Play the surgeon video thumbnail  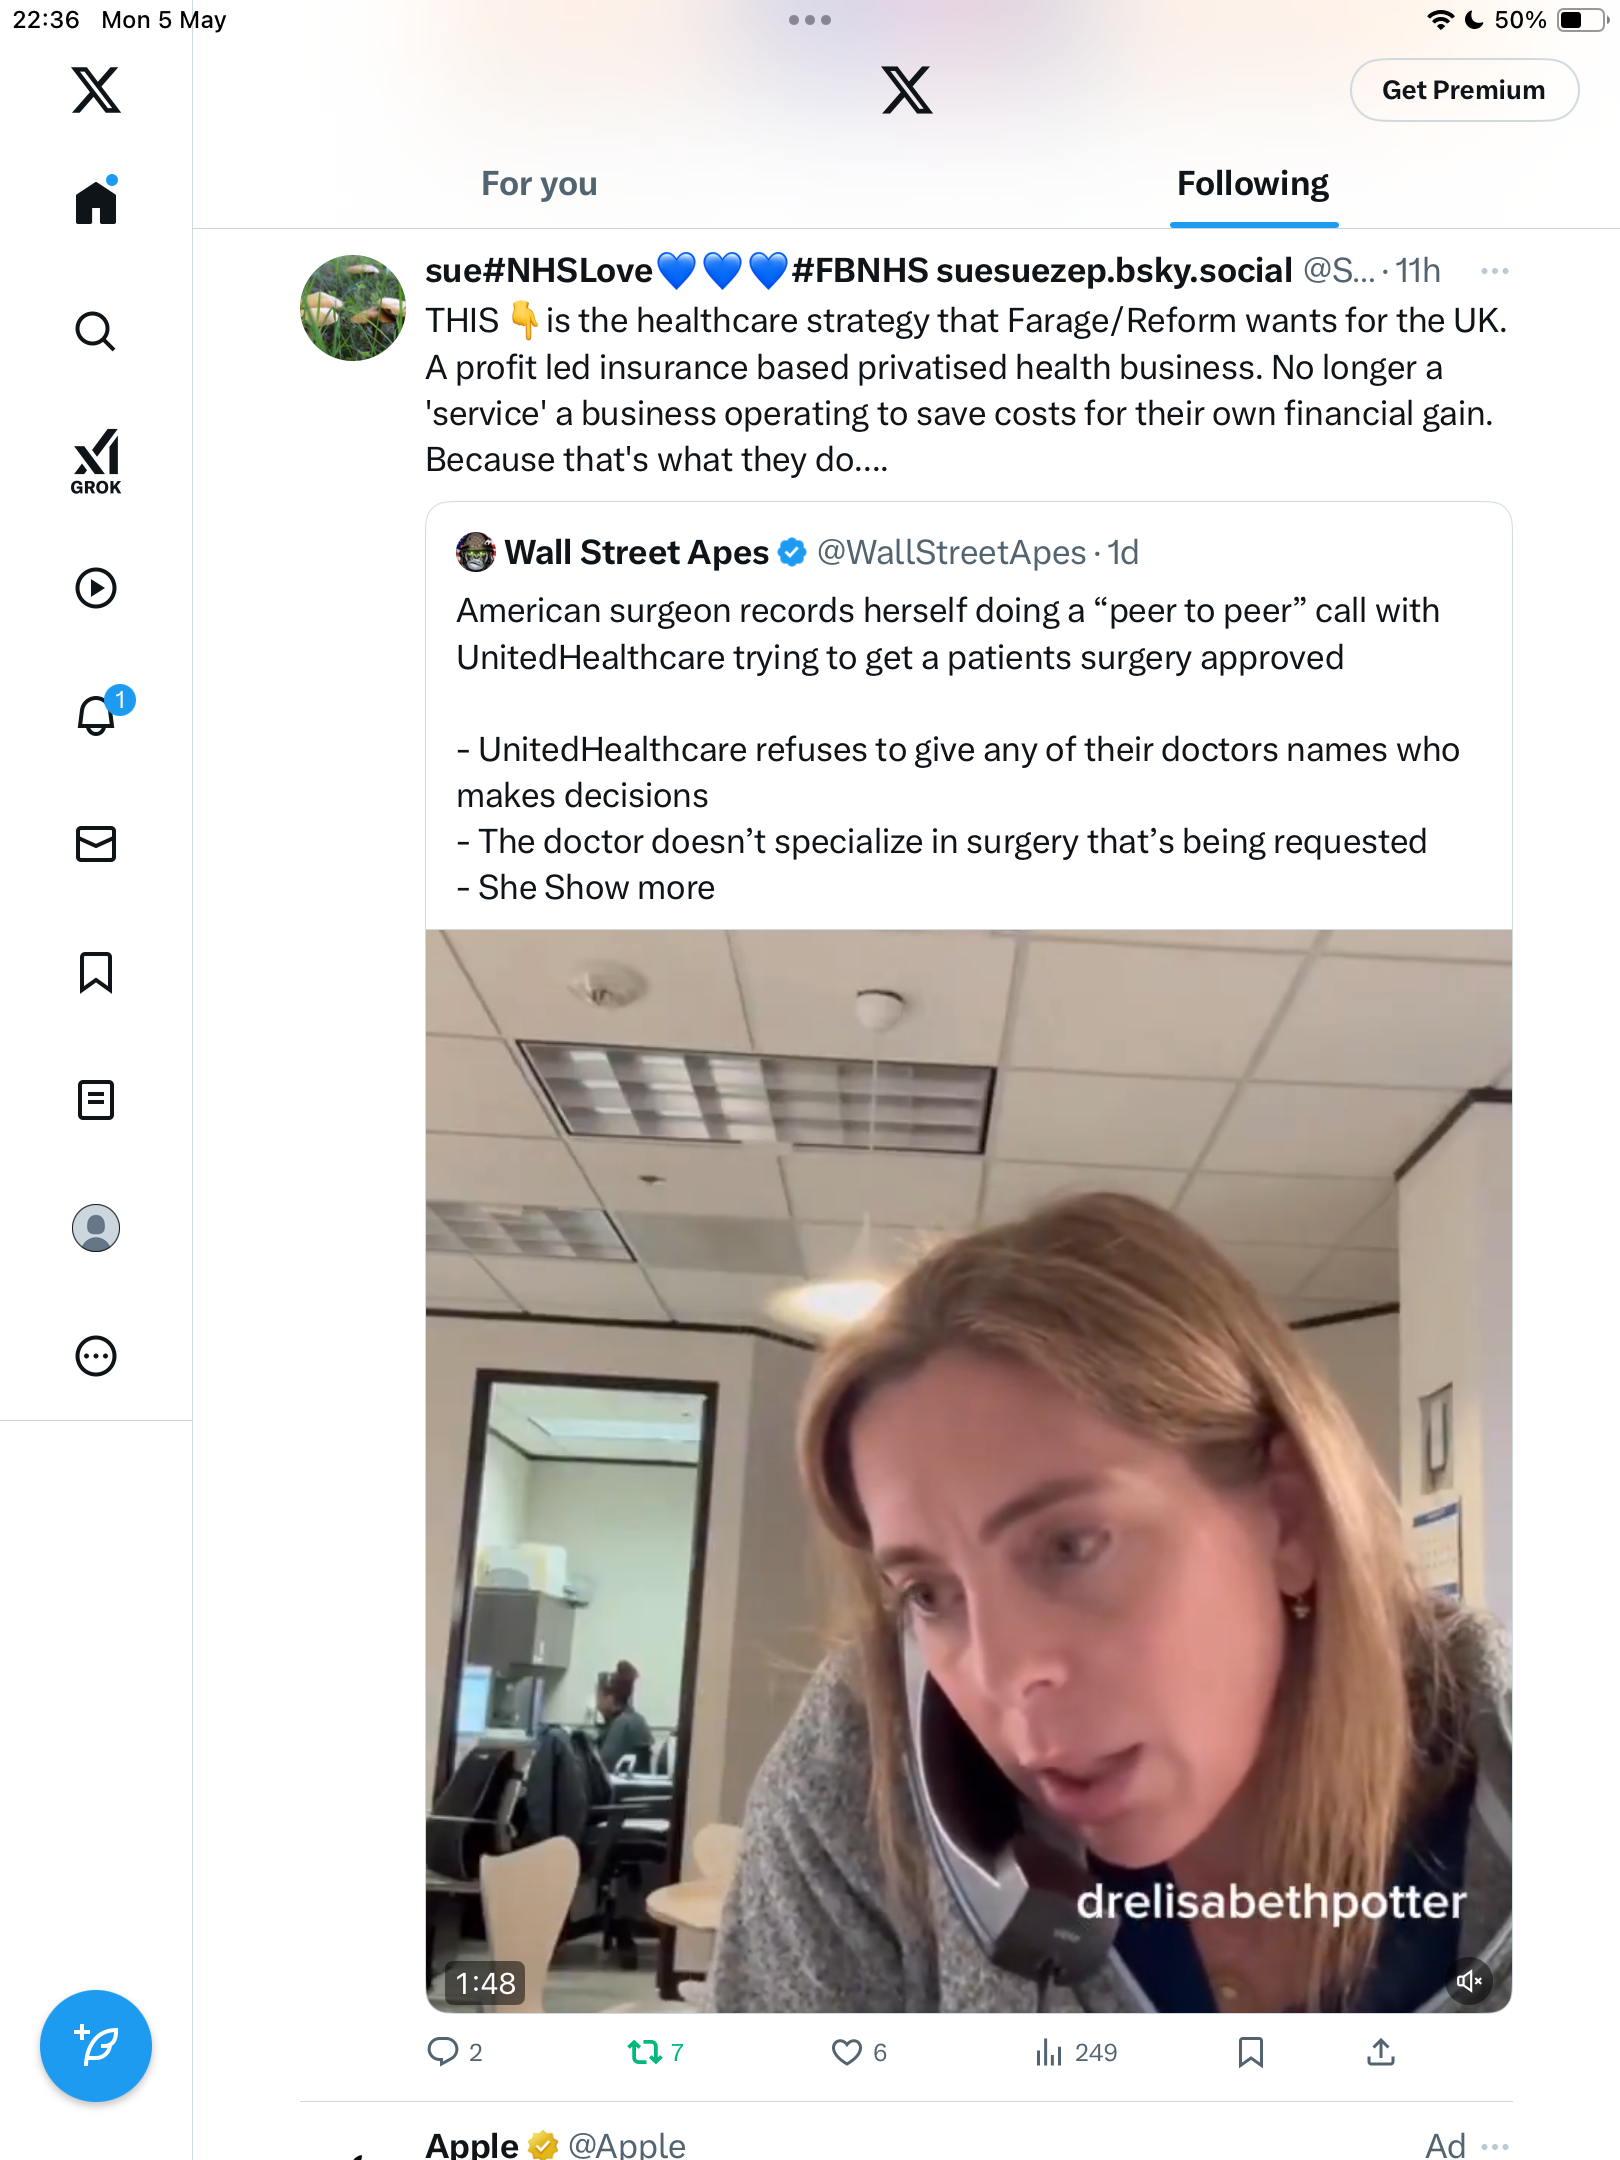point(968,1471)
